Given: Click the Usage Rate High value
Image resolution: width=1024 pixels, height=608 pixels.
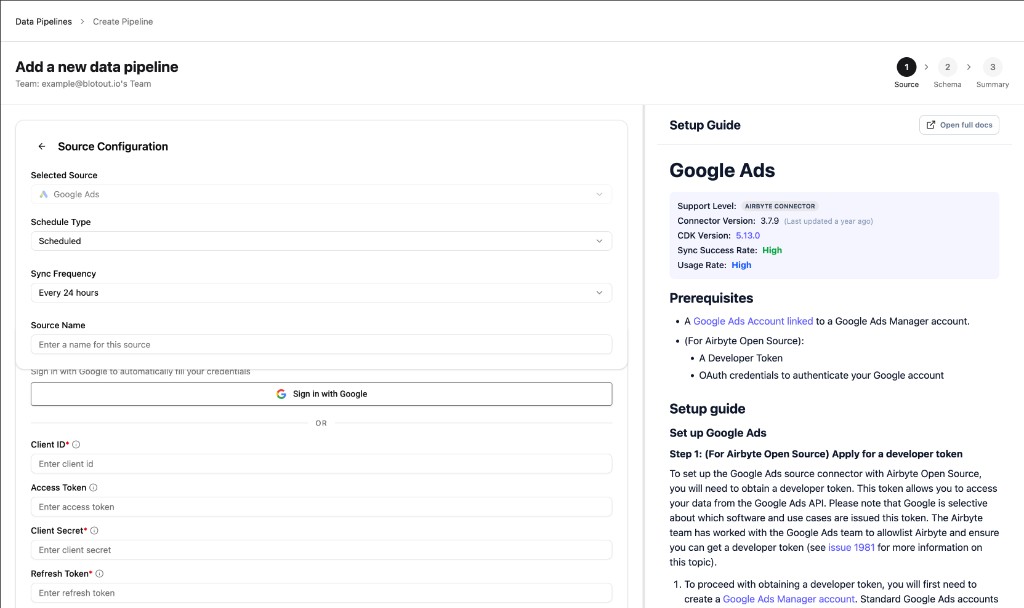Looking at the screenshot, I should pyautogui.click(x=741, y=265).
